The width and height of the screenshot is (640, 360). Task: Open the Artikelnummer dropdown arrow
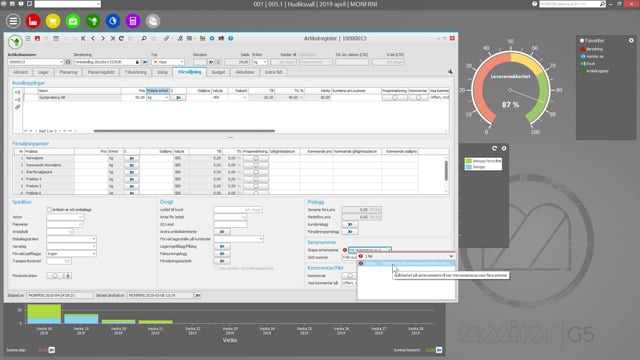[x=61, y=62]
